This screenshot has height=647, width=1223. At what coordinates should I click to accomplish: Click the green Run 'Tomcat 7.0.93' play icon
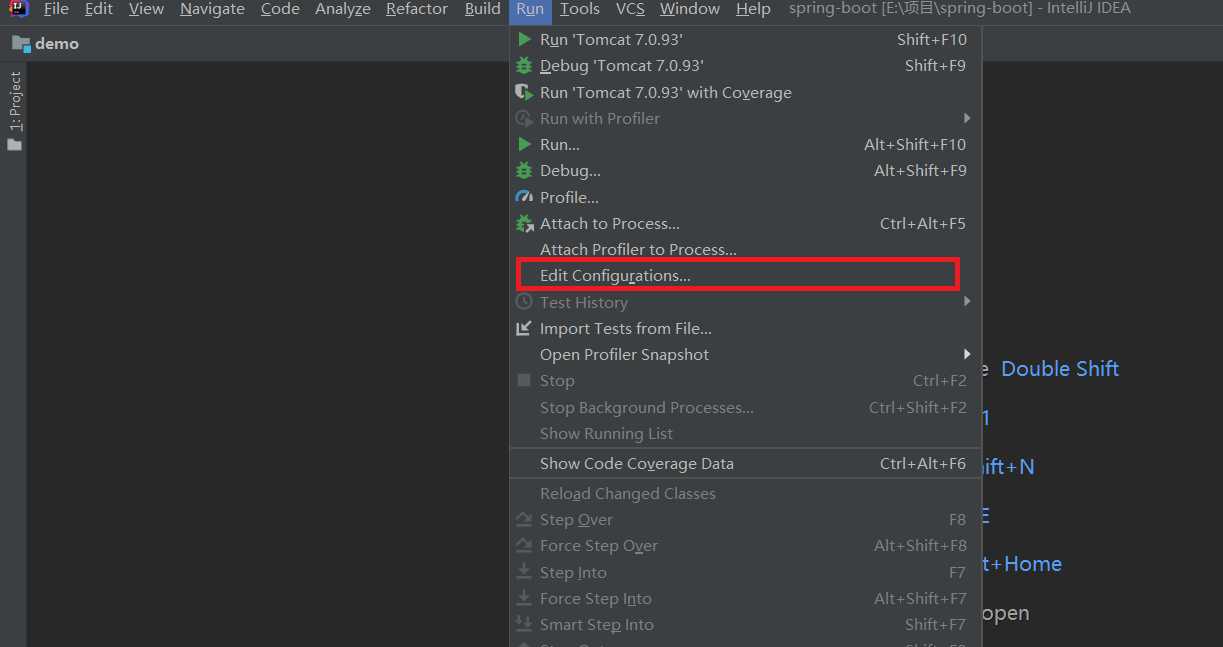[524, 40]
